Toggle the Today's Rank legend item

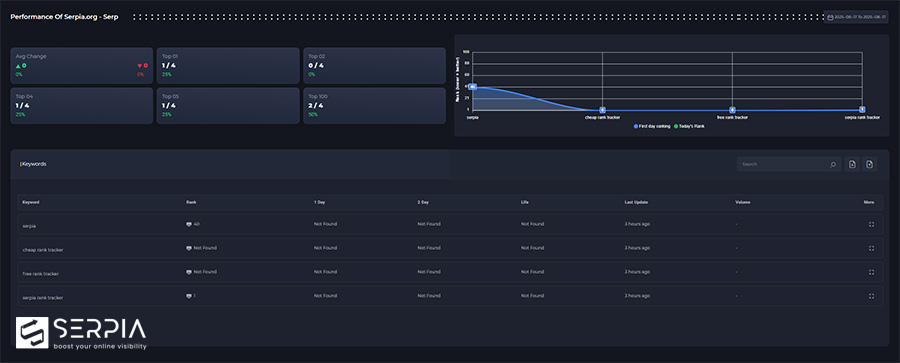(x=689, y=126)
